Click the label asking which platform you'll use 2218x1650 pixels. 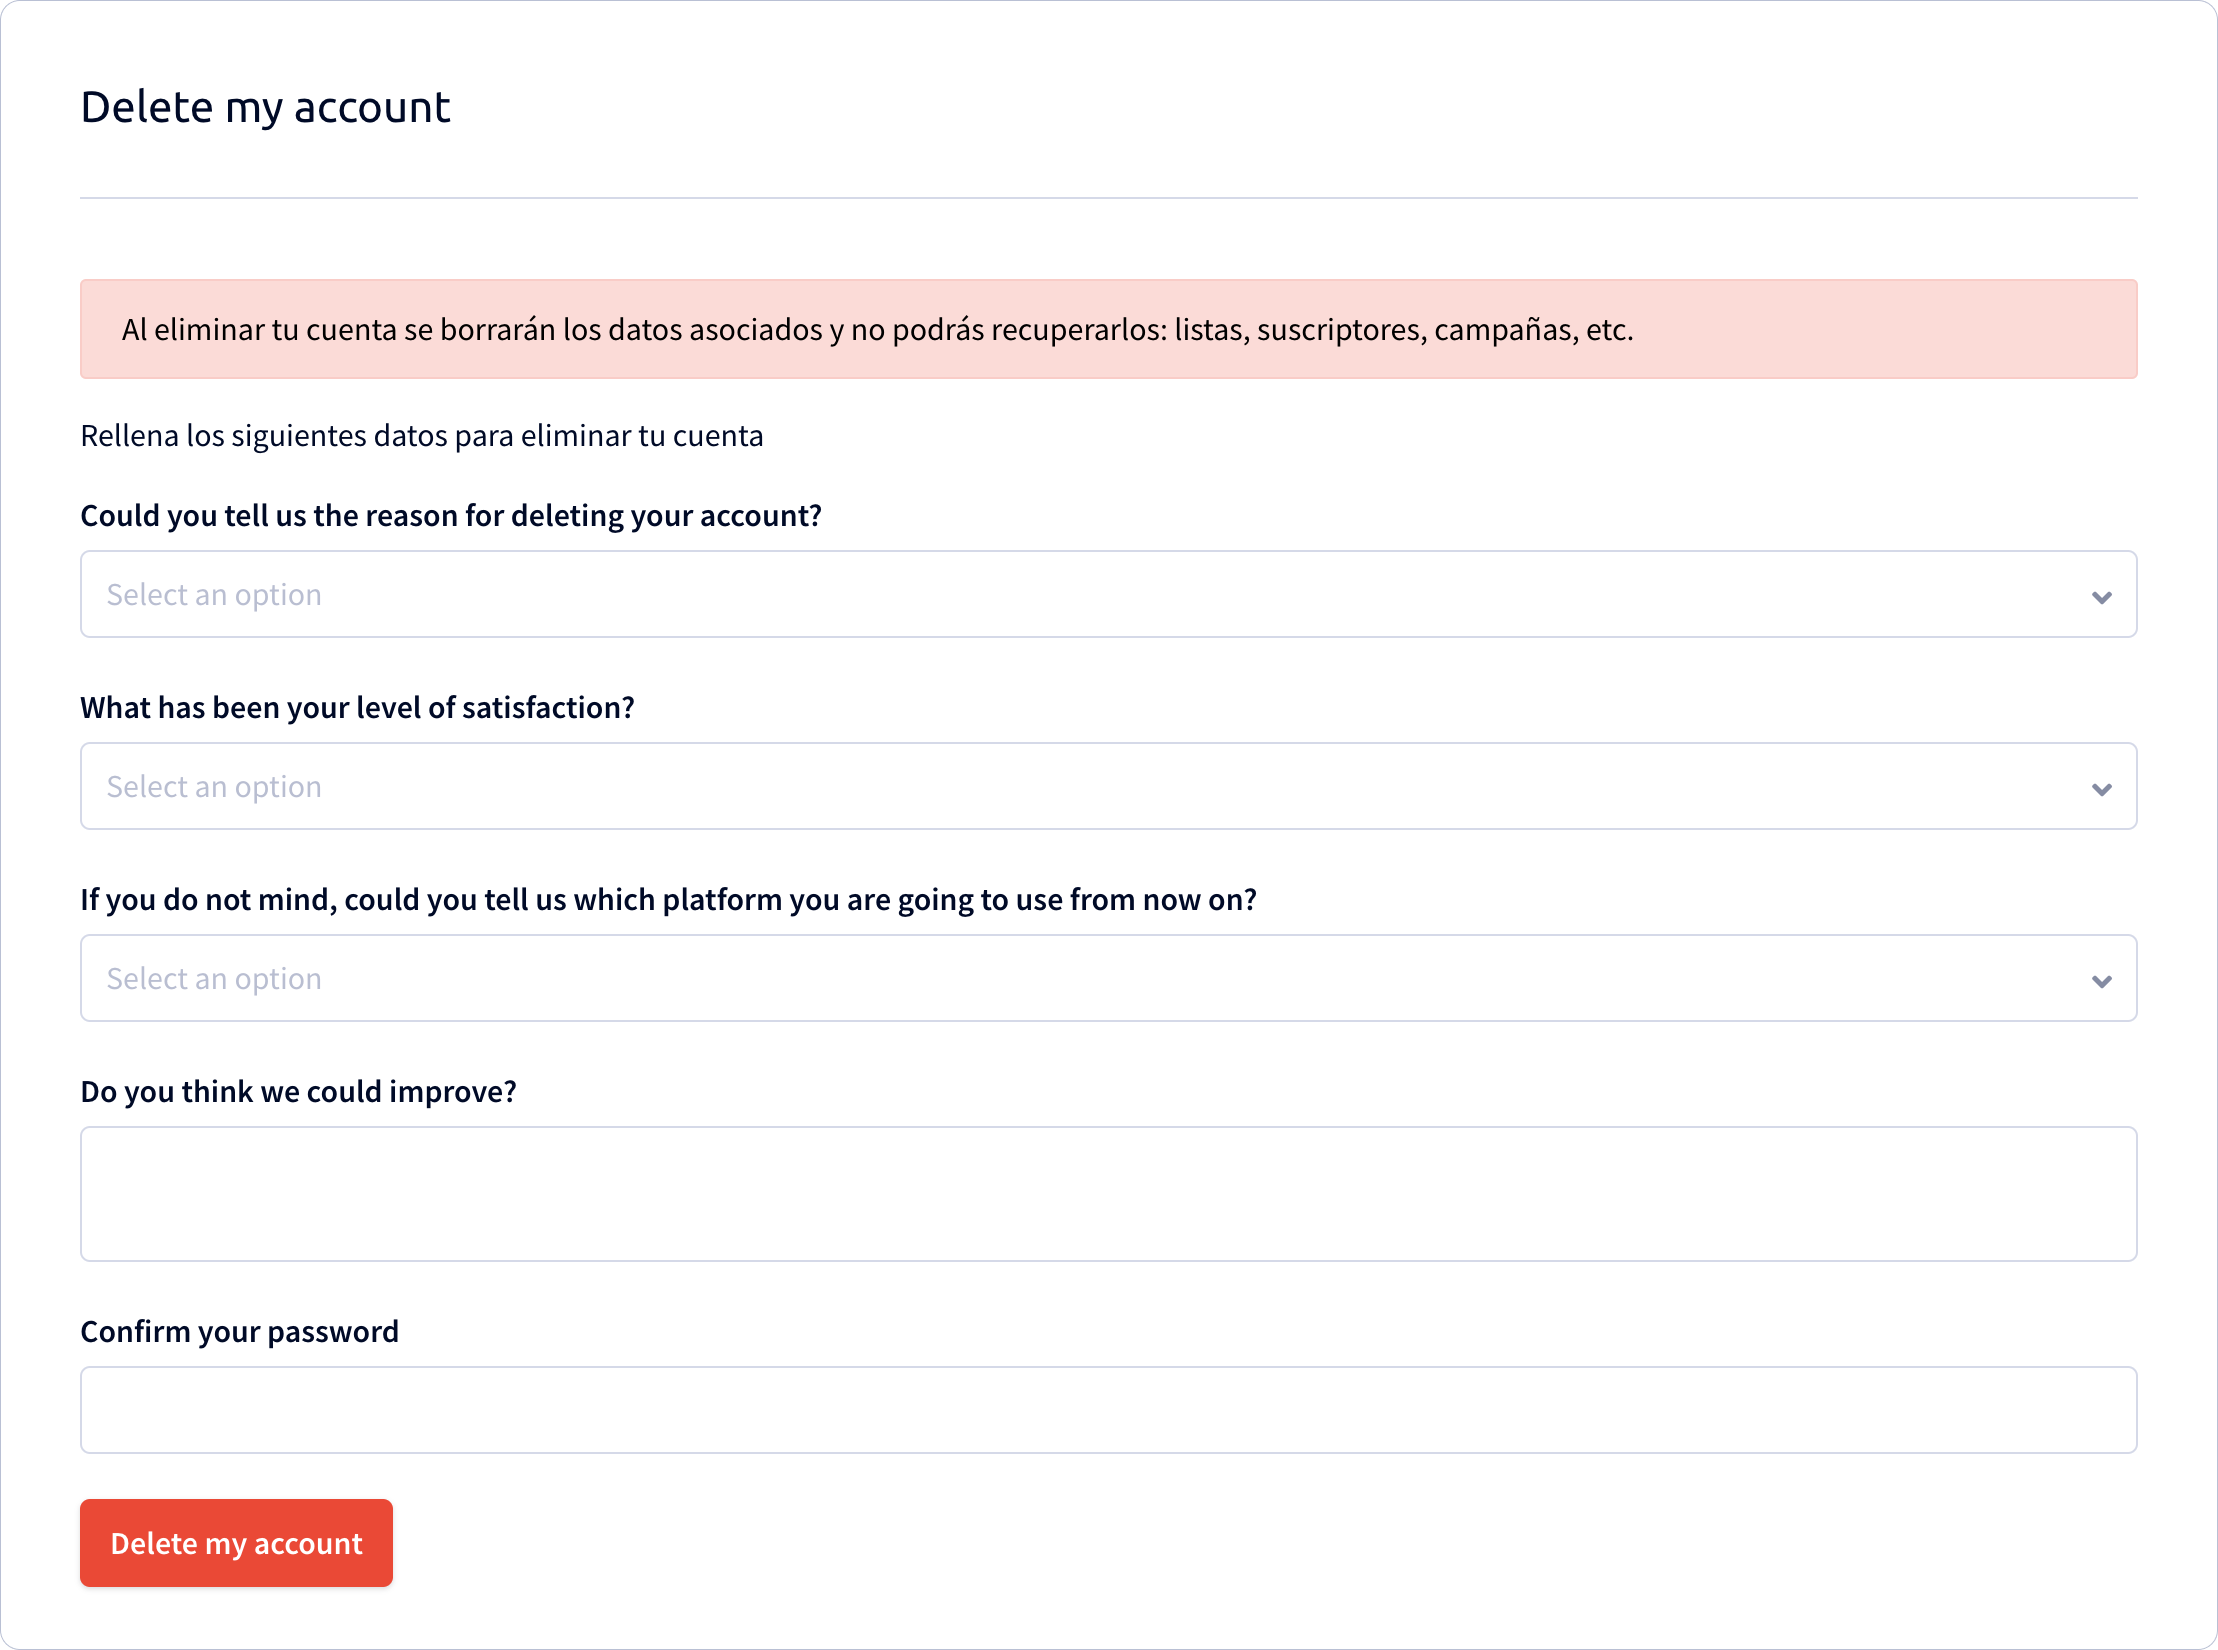point(669,900)
